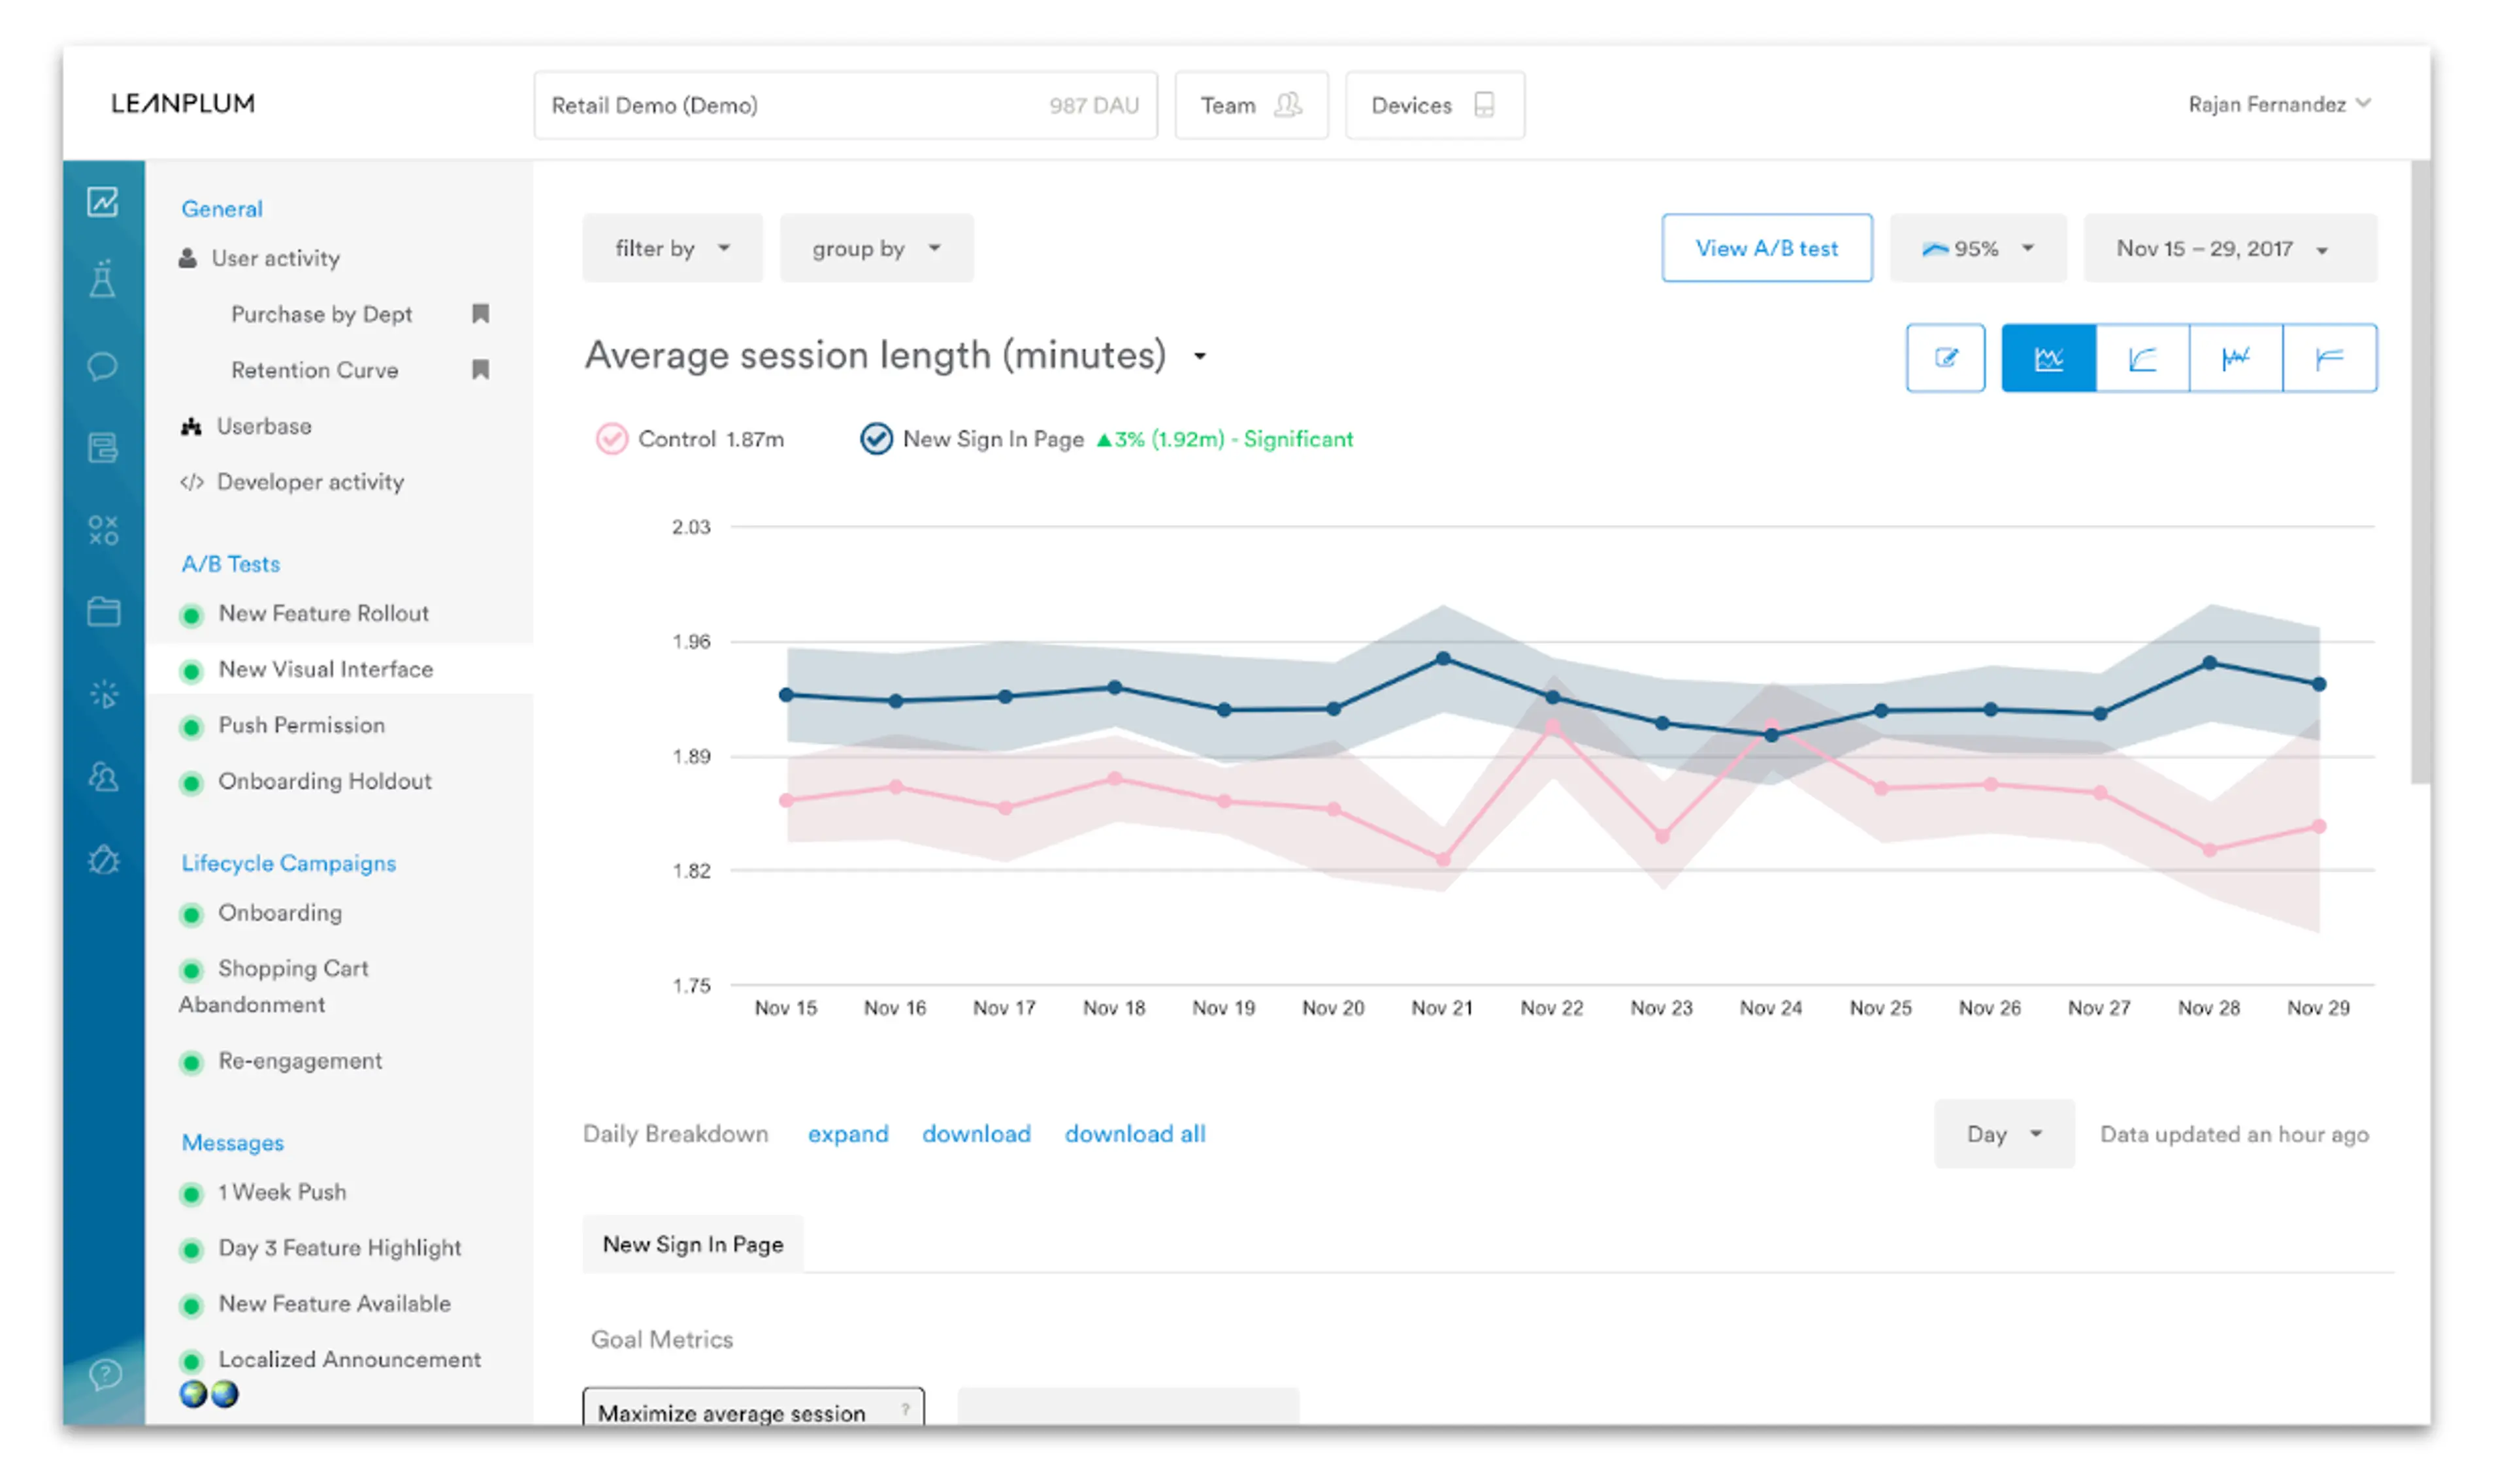Image resolution: width=2509 pixels, height=1484 pixels.
Task: Open the Localized Announcement message
Action: tap(349, 1361)
